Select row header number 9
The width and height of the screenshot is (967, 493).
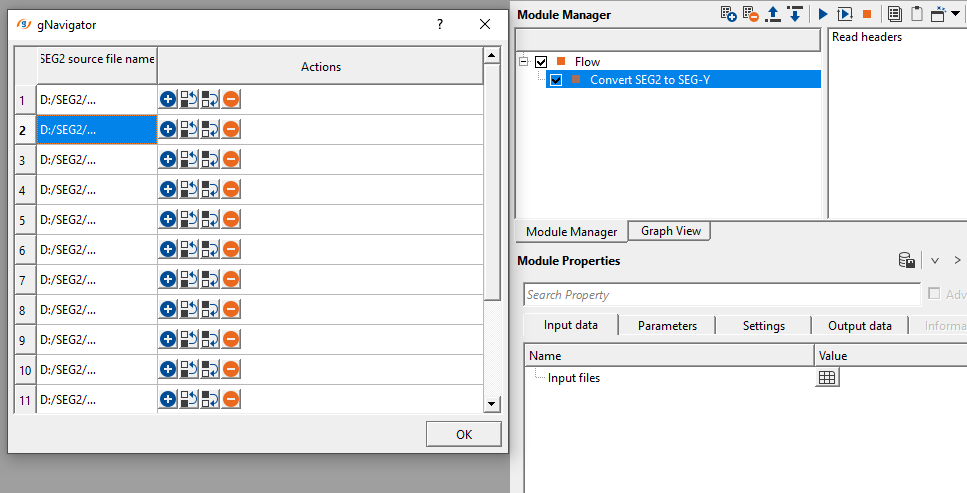[x=25, y=340]
